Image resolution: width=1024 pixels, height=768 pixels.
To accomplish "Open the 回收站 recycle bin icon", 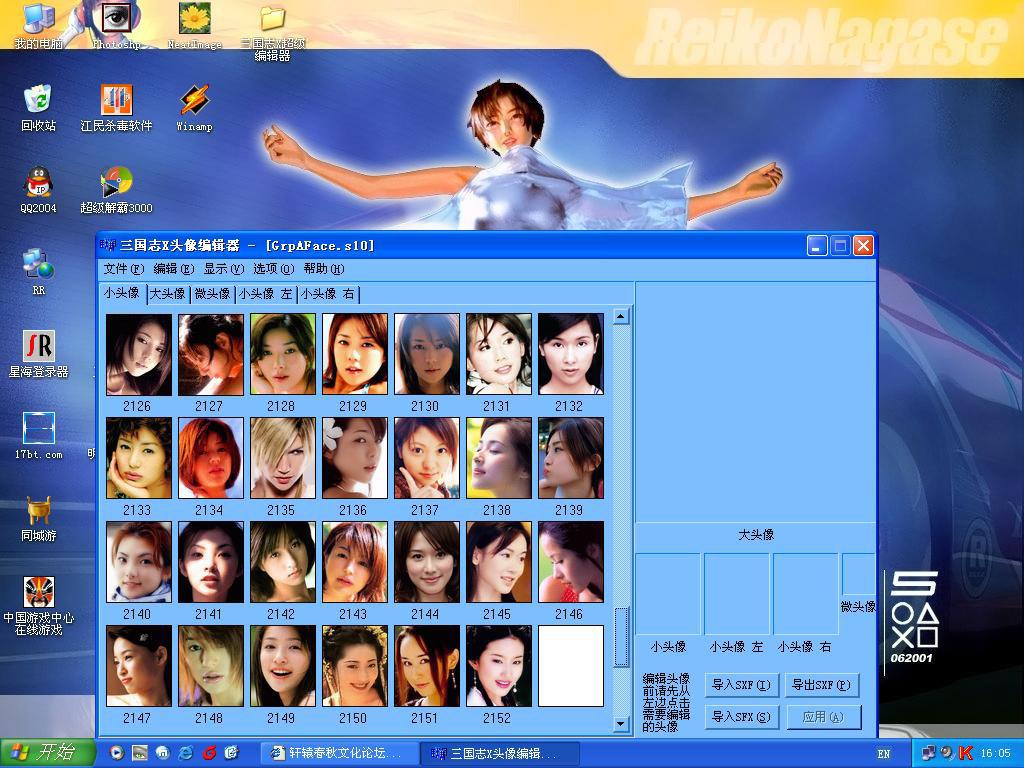I will pos(38,101).
